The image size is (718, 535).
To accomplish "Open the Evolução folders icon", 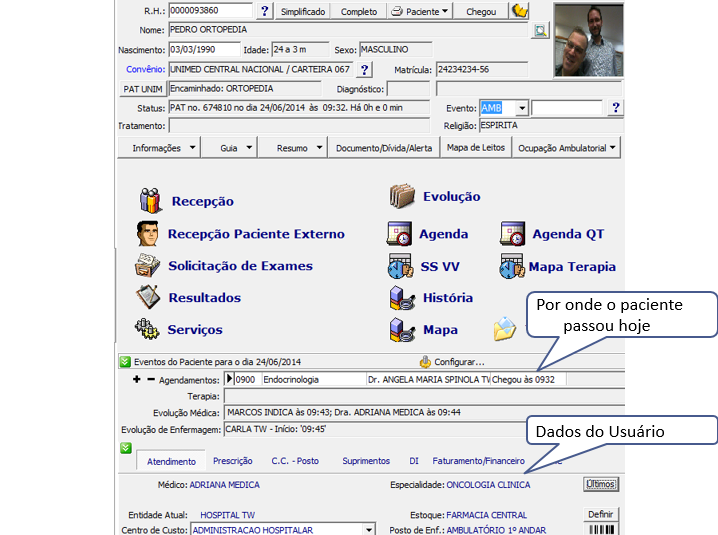I will click(403, 196).
